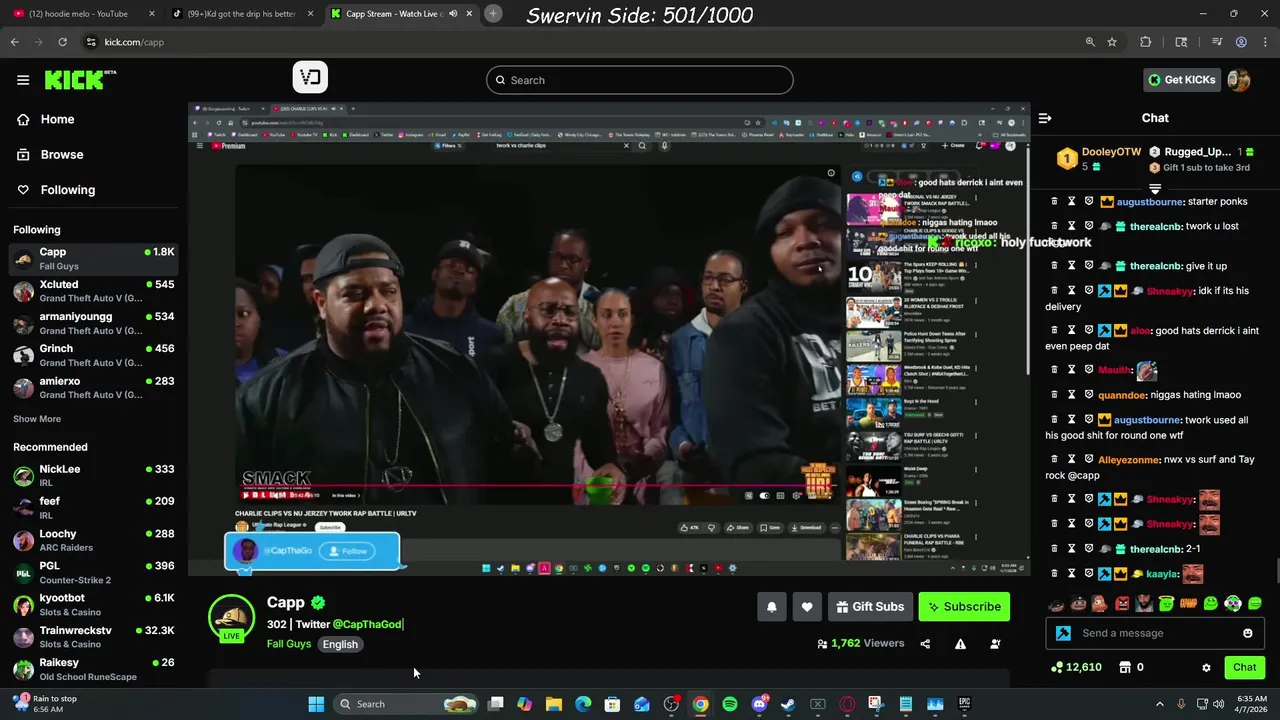Click the user icon beside report
This screenshot has height=720, width=1280.
point(995,644)
